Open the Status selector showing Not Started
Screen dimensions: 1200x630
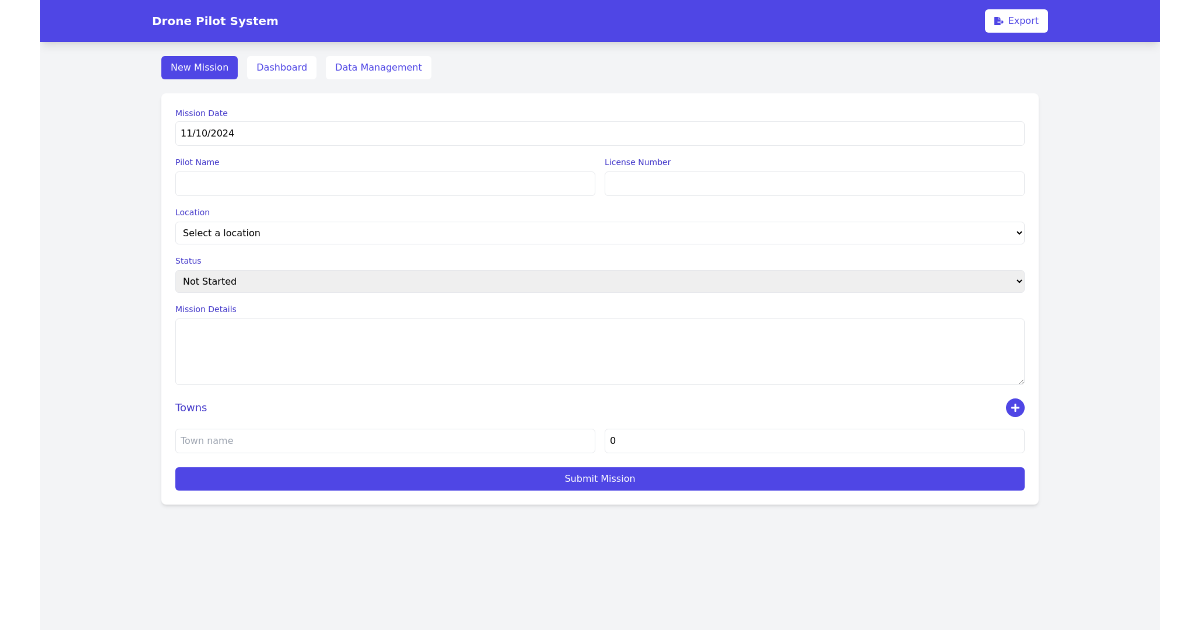(x=600, y=281)
